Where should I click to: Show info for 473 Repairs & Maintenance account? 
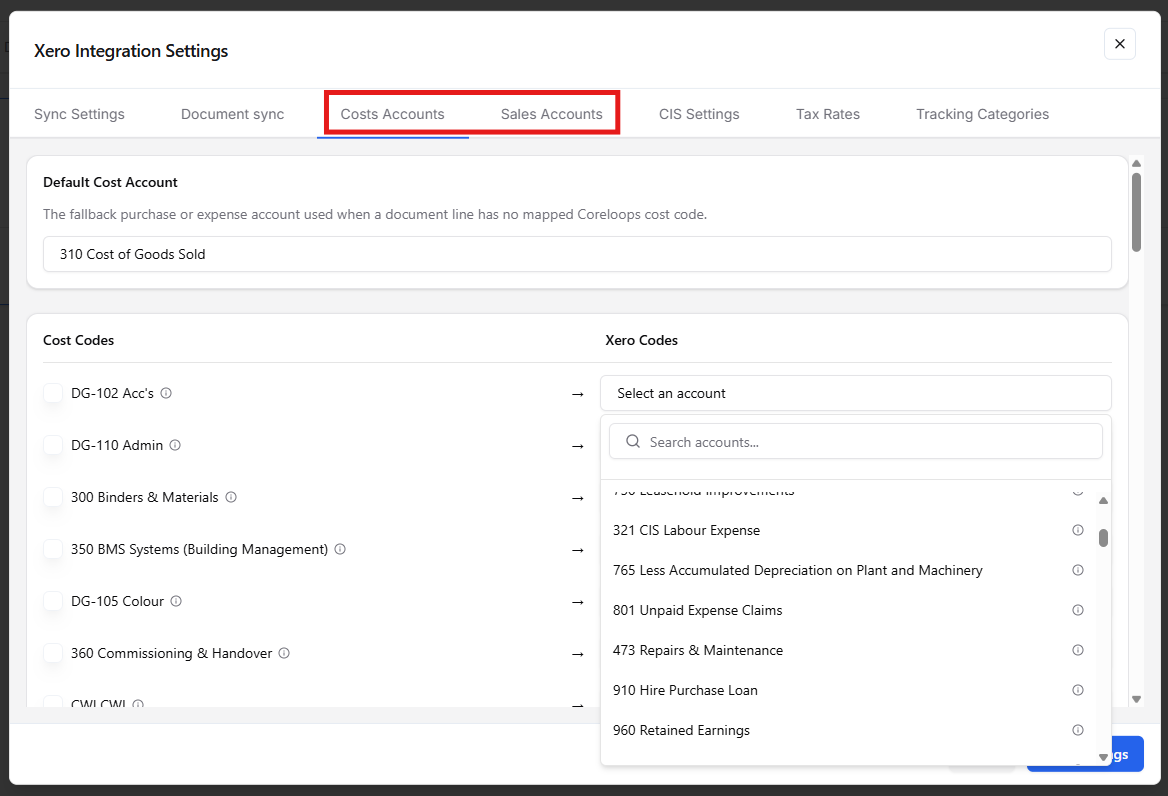click(1077, 650)
